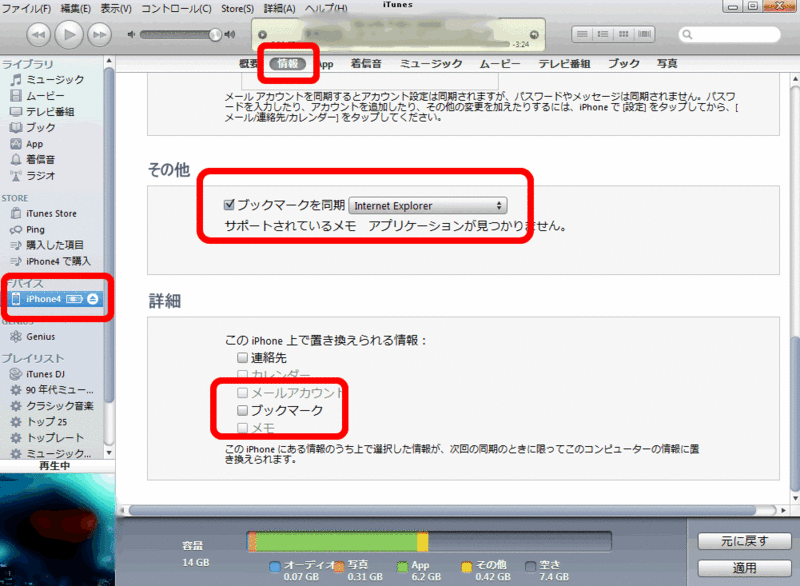Open the コントロール(C) menu
The image size is (800, 586).
click(177, 8)
